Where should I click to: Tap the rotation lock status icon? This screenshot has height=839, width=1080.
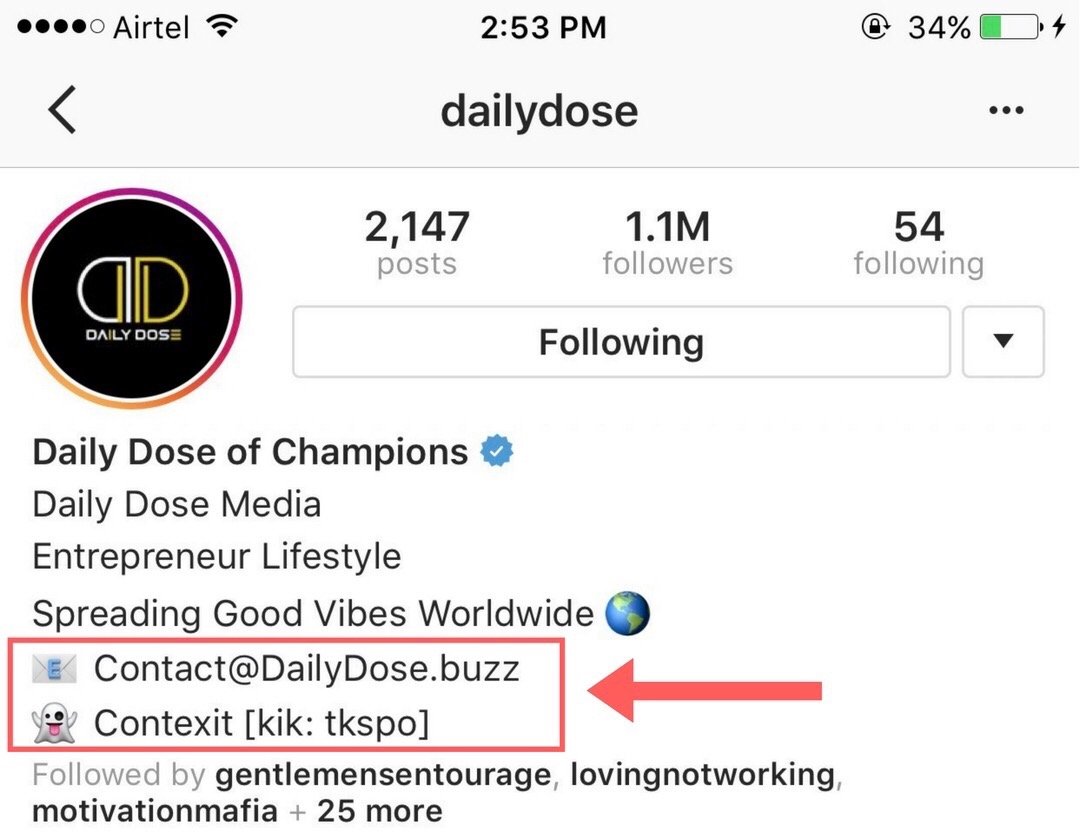[875, 28]
